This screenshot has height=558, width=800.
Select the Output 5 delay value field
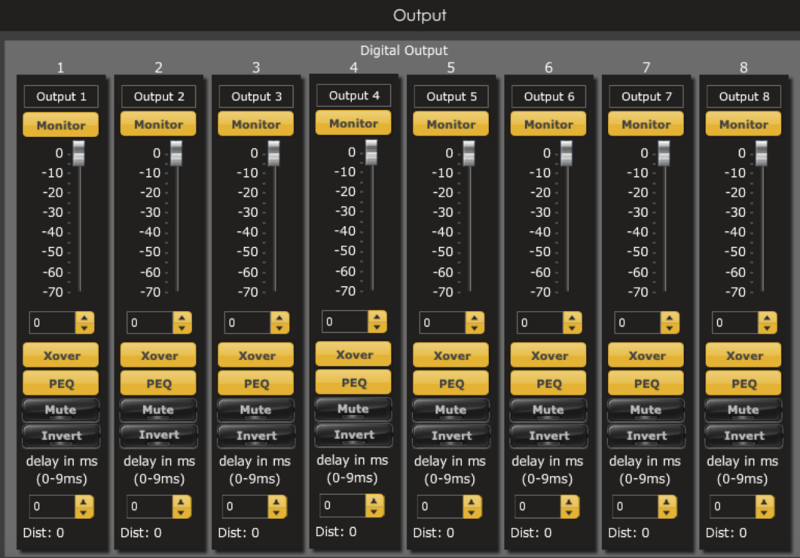pyautogui.click(x=435, y=507)
